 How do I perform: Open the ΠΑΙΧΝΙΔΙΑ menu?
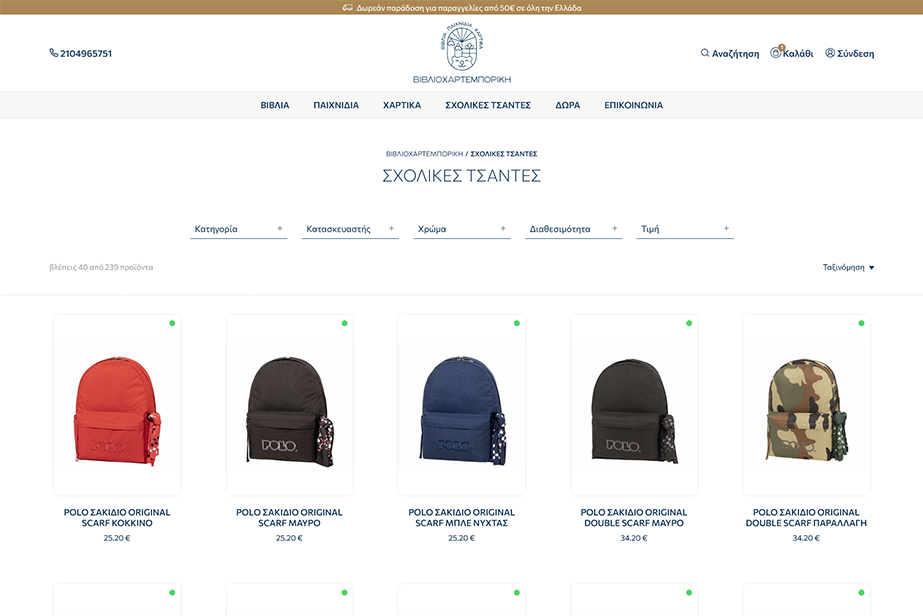point(336,105)
